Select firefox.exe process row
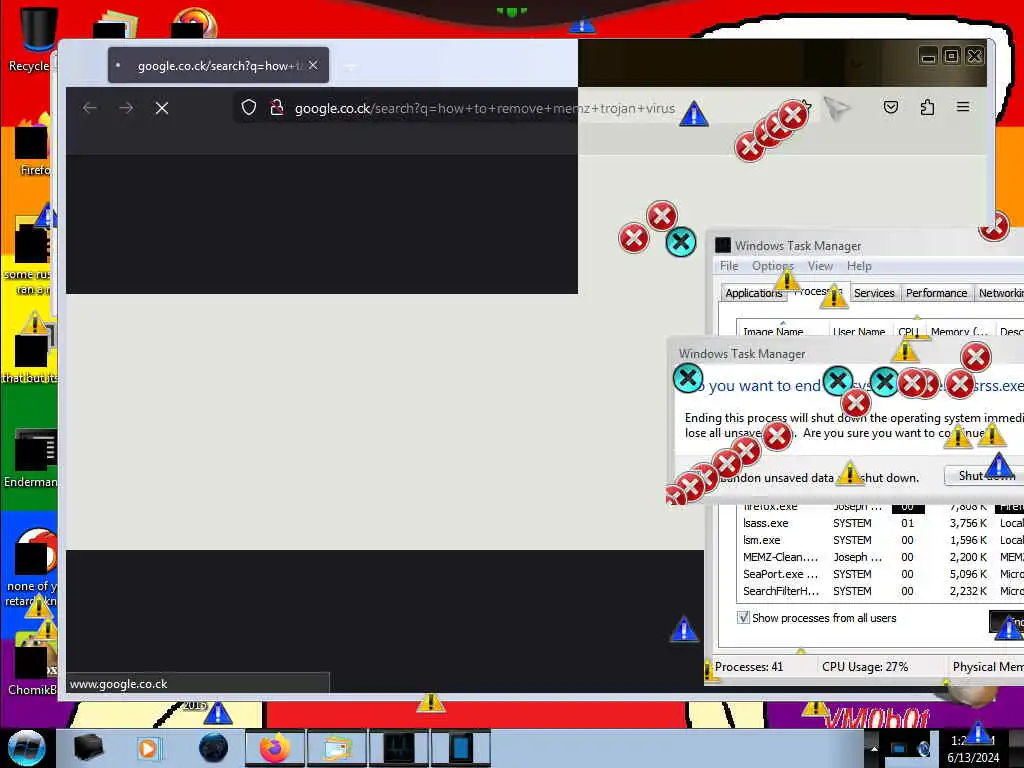The image size is (1024, 768). (880, 507)
